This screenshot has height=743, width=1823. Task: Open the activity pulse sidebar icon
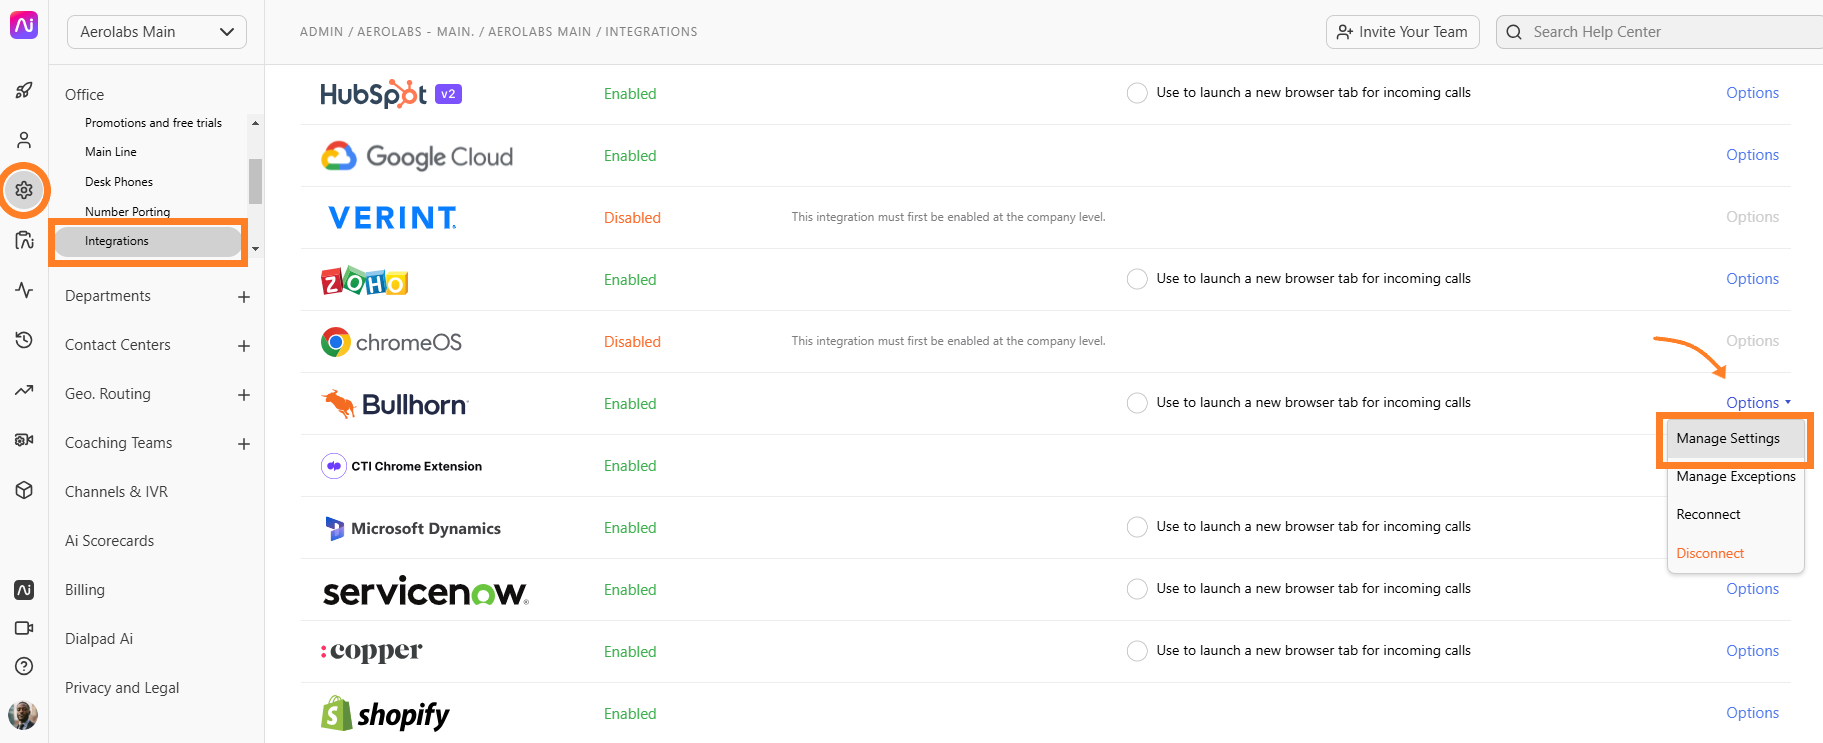click(x=24, y=290)
